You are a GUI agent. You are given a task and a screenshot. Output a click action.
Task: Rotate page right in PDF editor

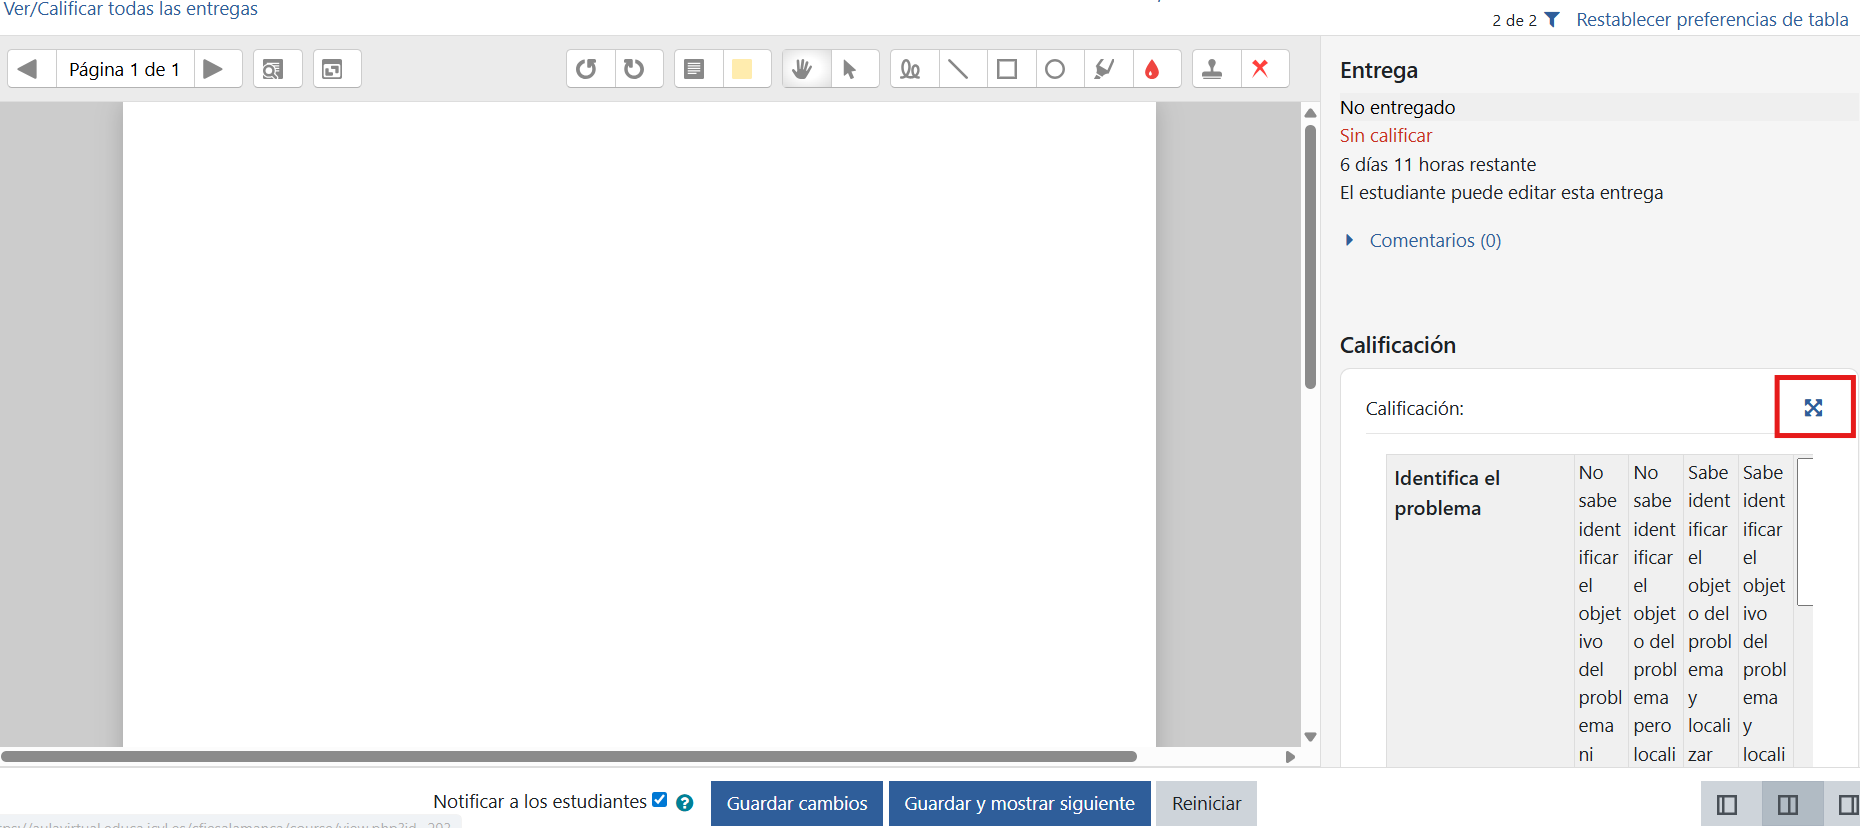point(635,69)
